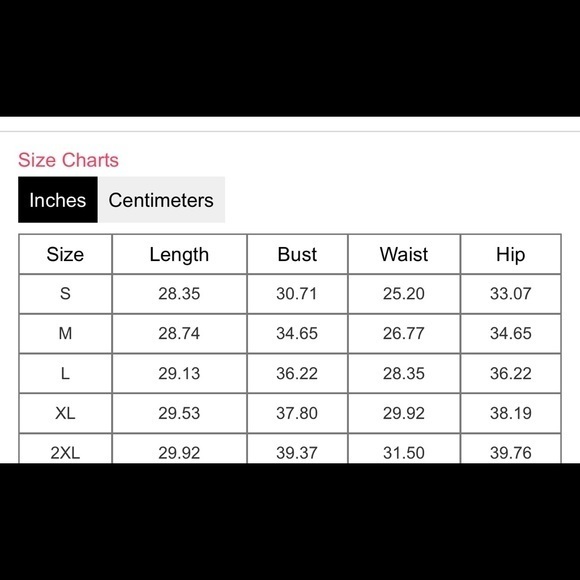The height and width of the screenshot is (580, 580).
Task: Click the XL bust value 37.80
Action: click(x=297, y=413)
